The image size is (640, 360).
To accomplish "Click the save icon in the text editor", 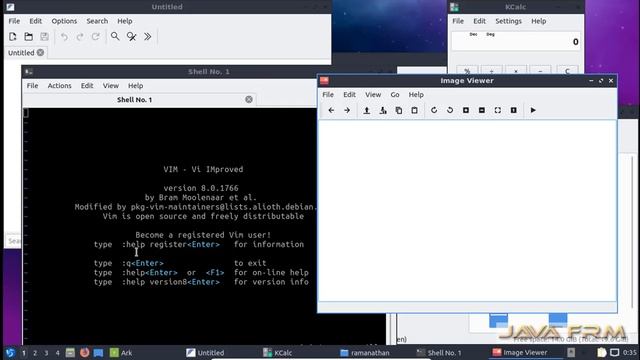I will point(44,37).
